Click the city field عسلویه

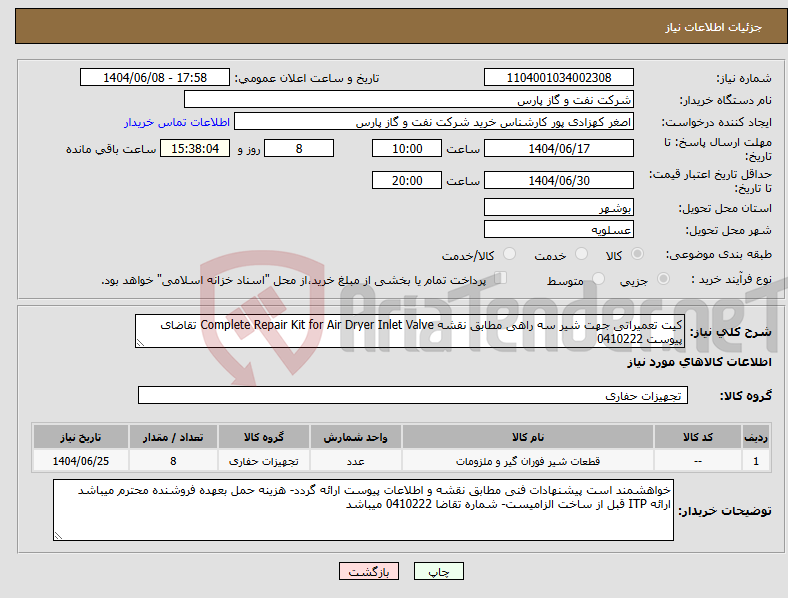558,230
